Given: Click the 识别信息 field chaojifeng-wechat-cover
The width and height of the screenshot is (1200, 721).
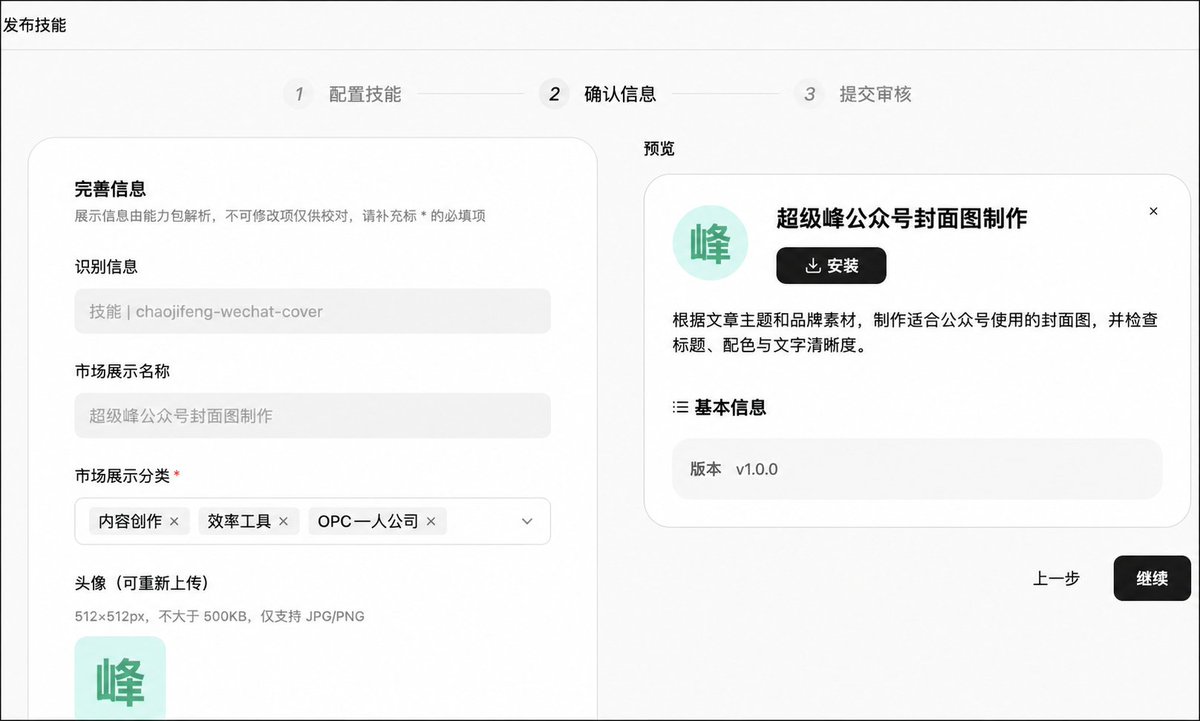Looking at the screenshot, I should click(x=312, y=311).
